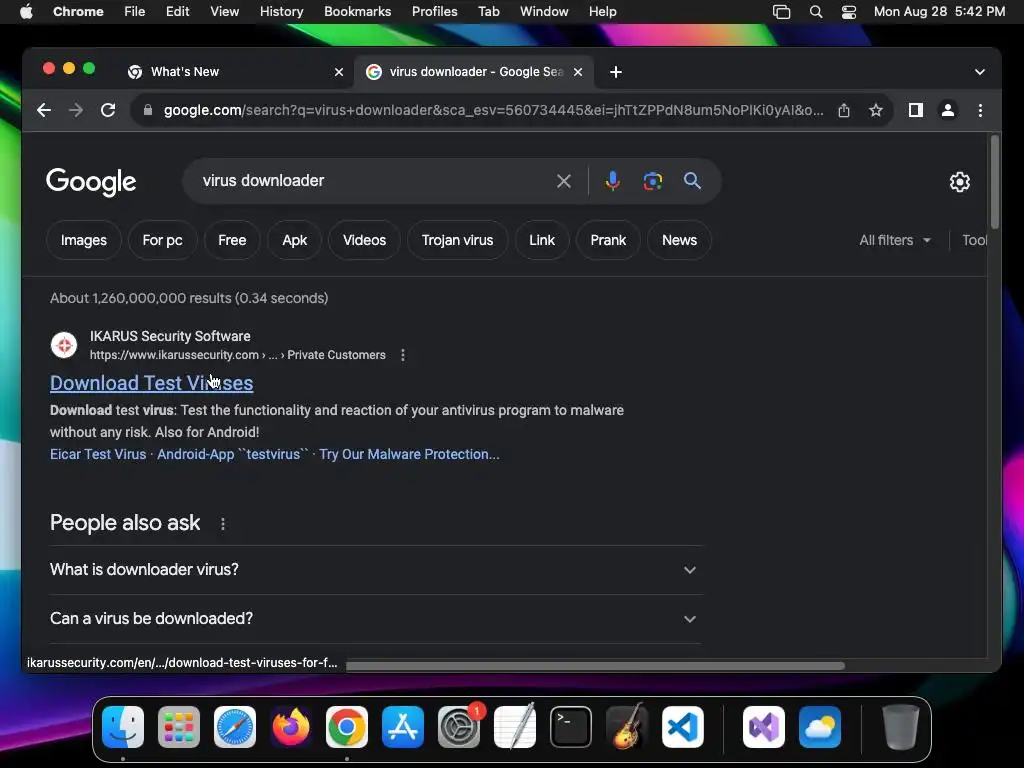Open the Chrome profile avatar
This screenshot has height=768, width=1024.
[948, 110]
